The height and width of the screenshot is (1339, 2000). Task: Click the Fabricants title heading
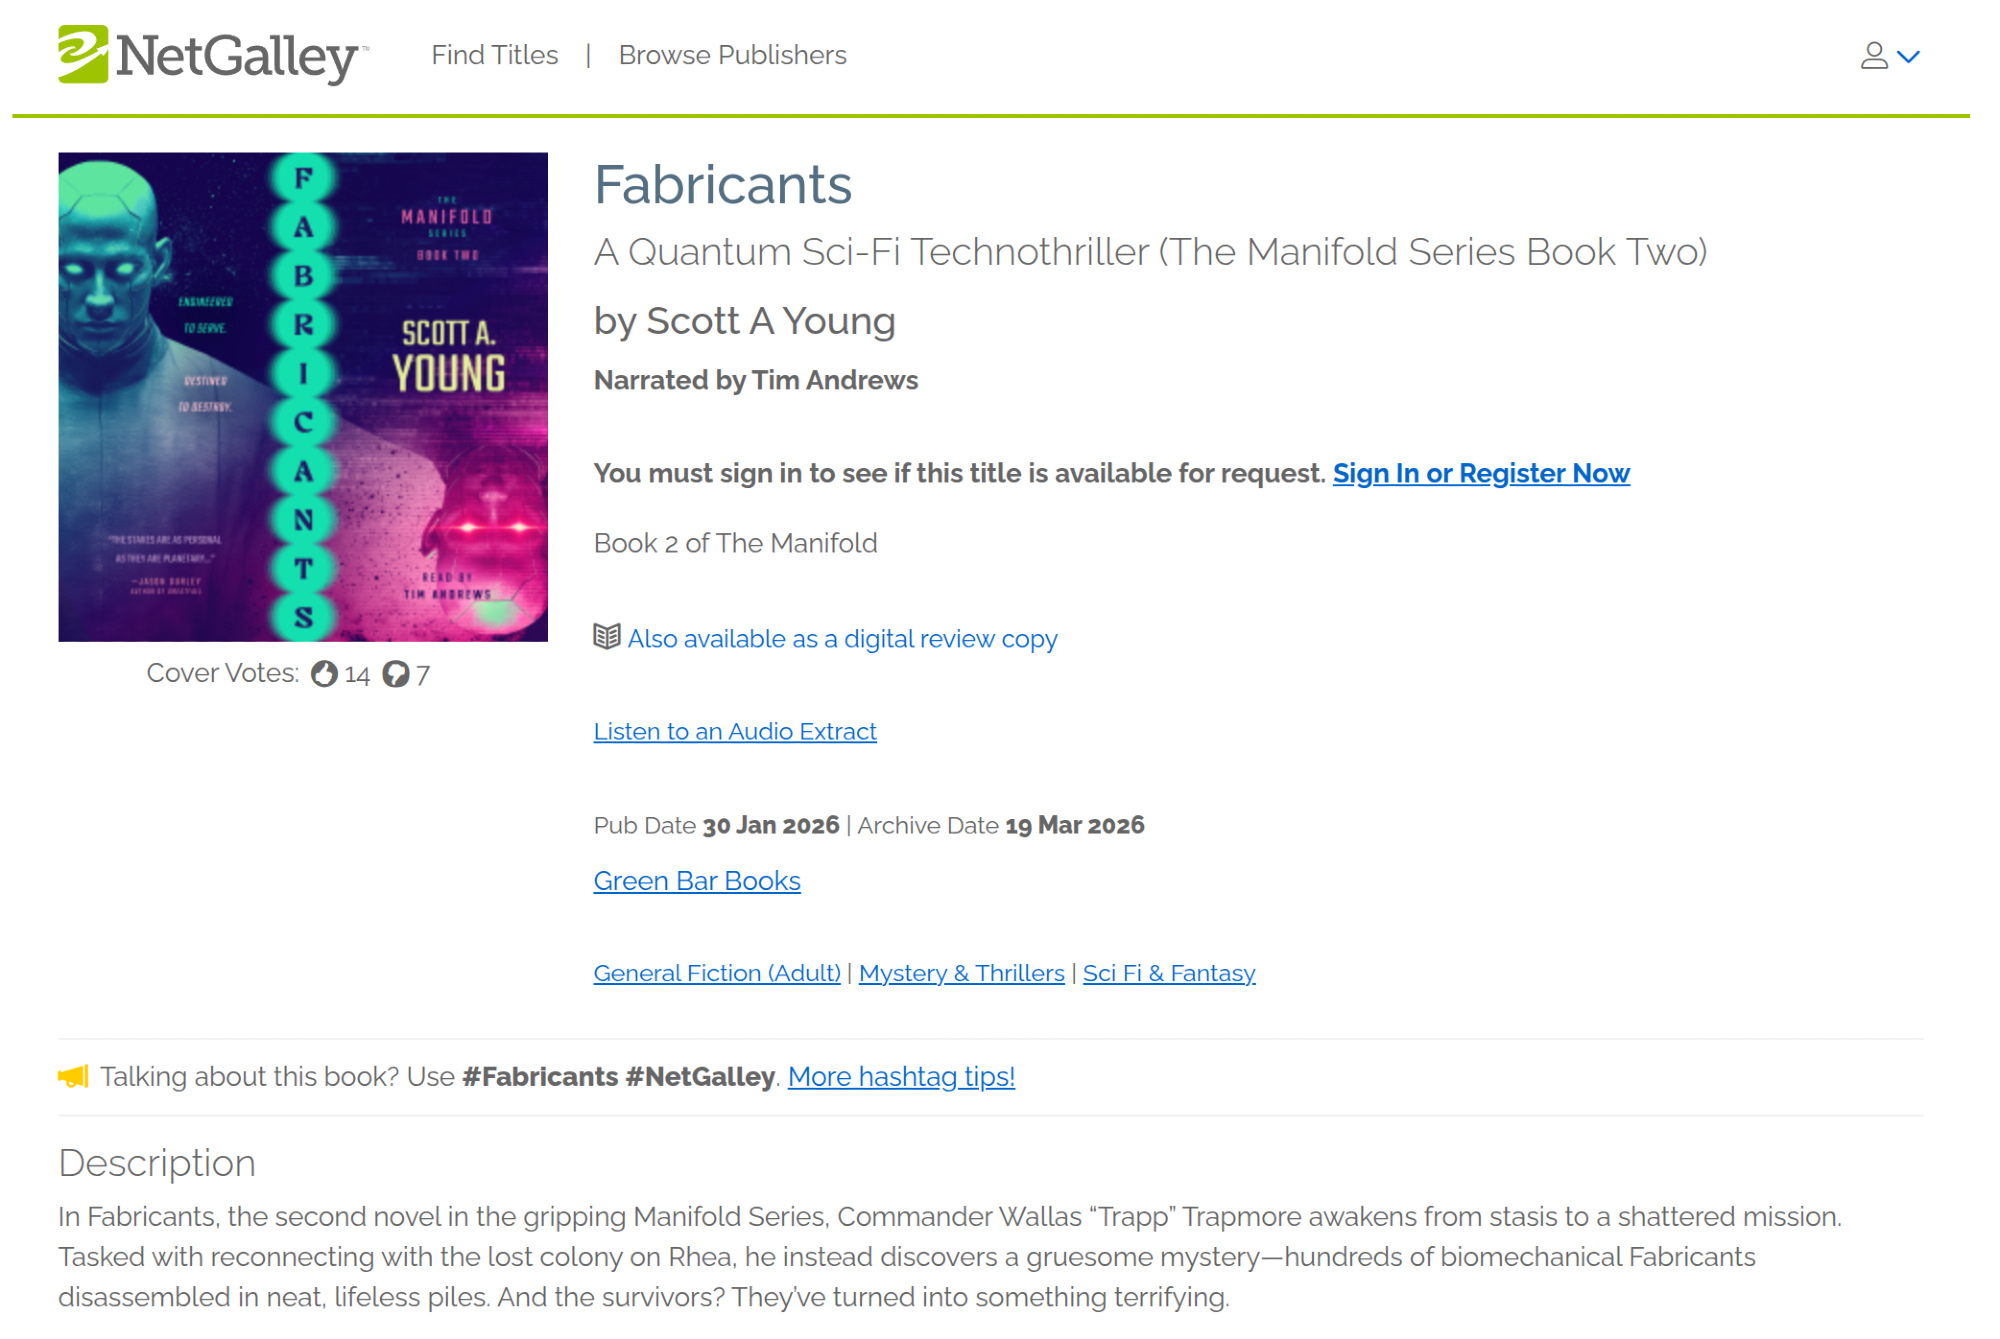[722, 185]
